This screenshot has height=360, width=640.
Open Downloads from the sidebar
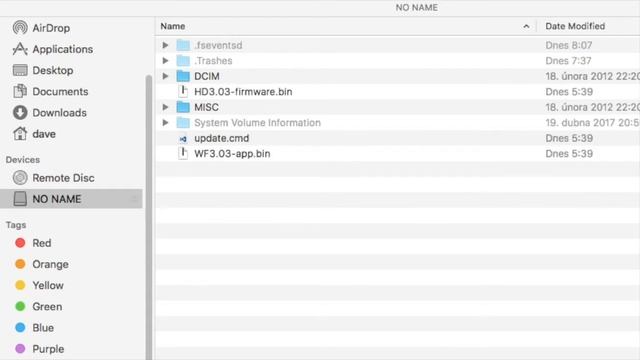(x=60, y=113)
